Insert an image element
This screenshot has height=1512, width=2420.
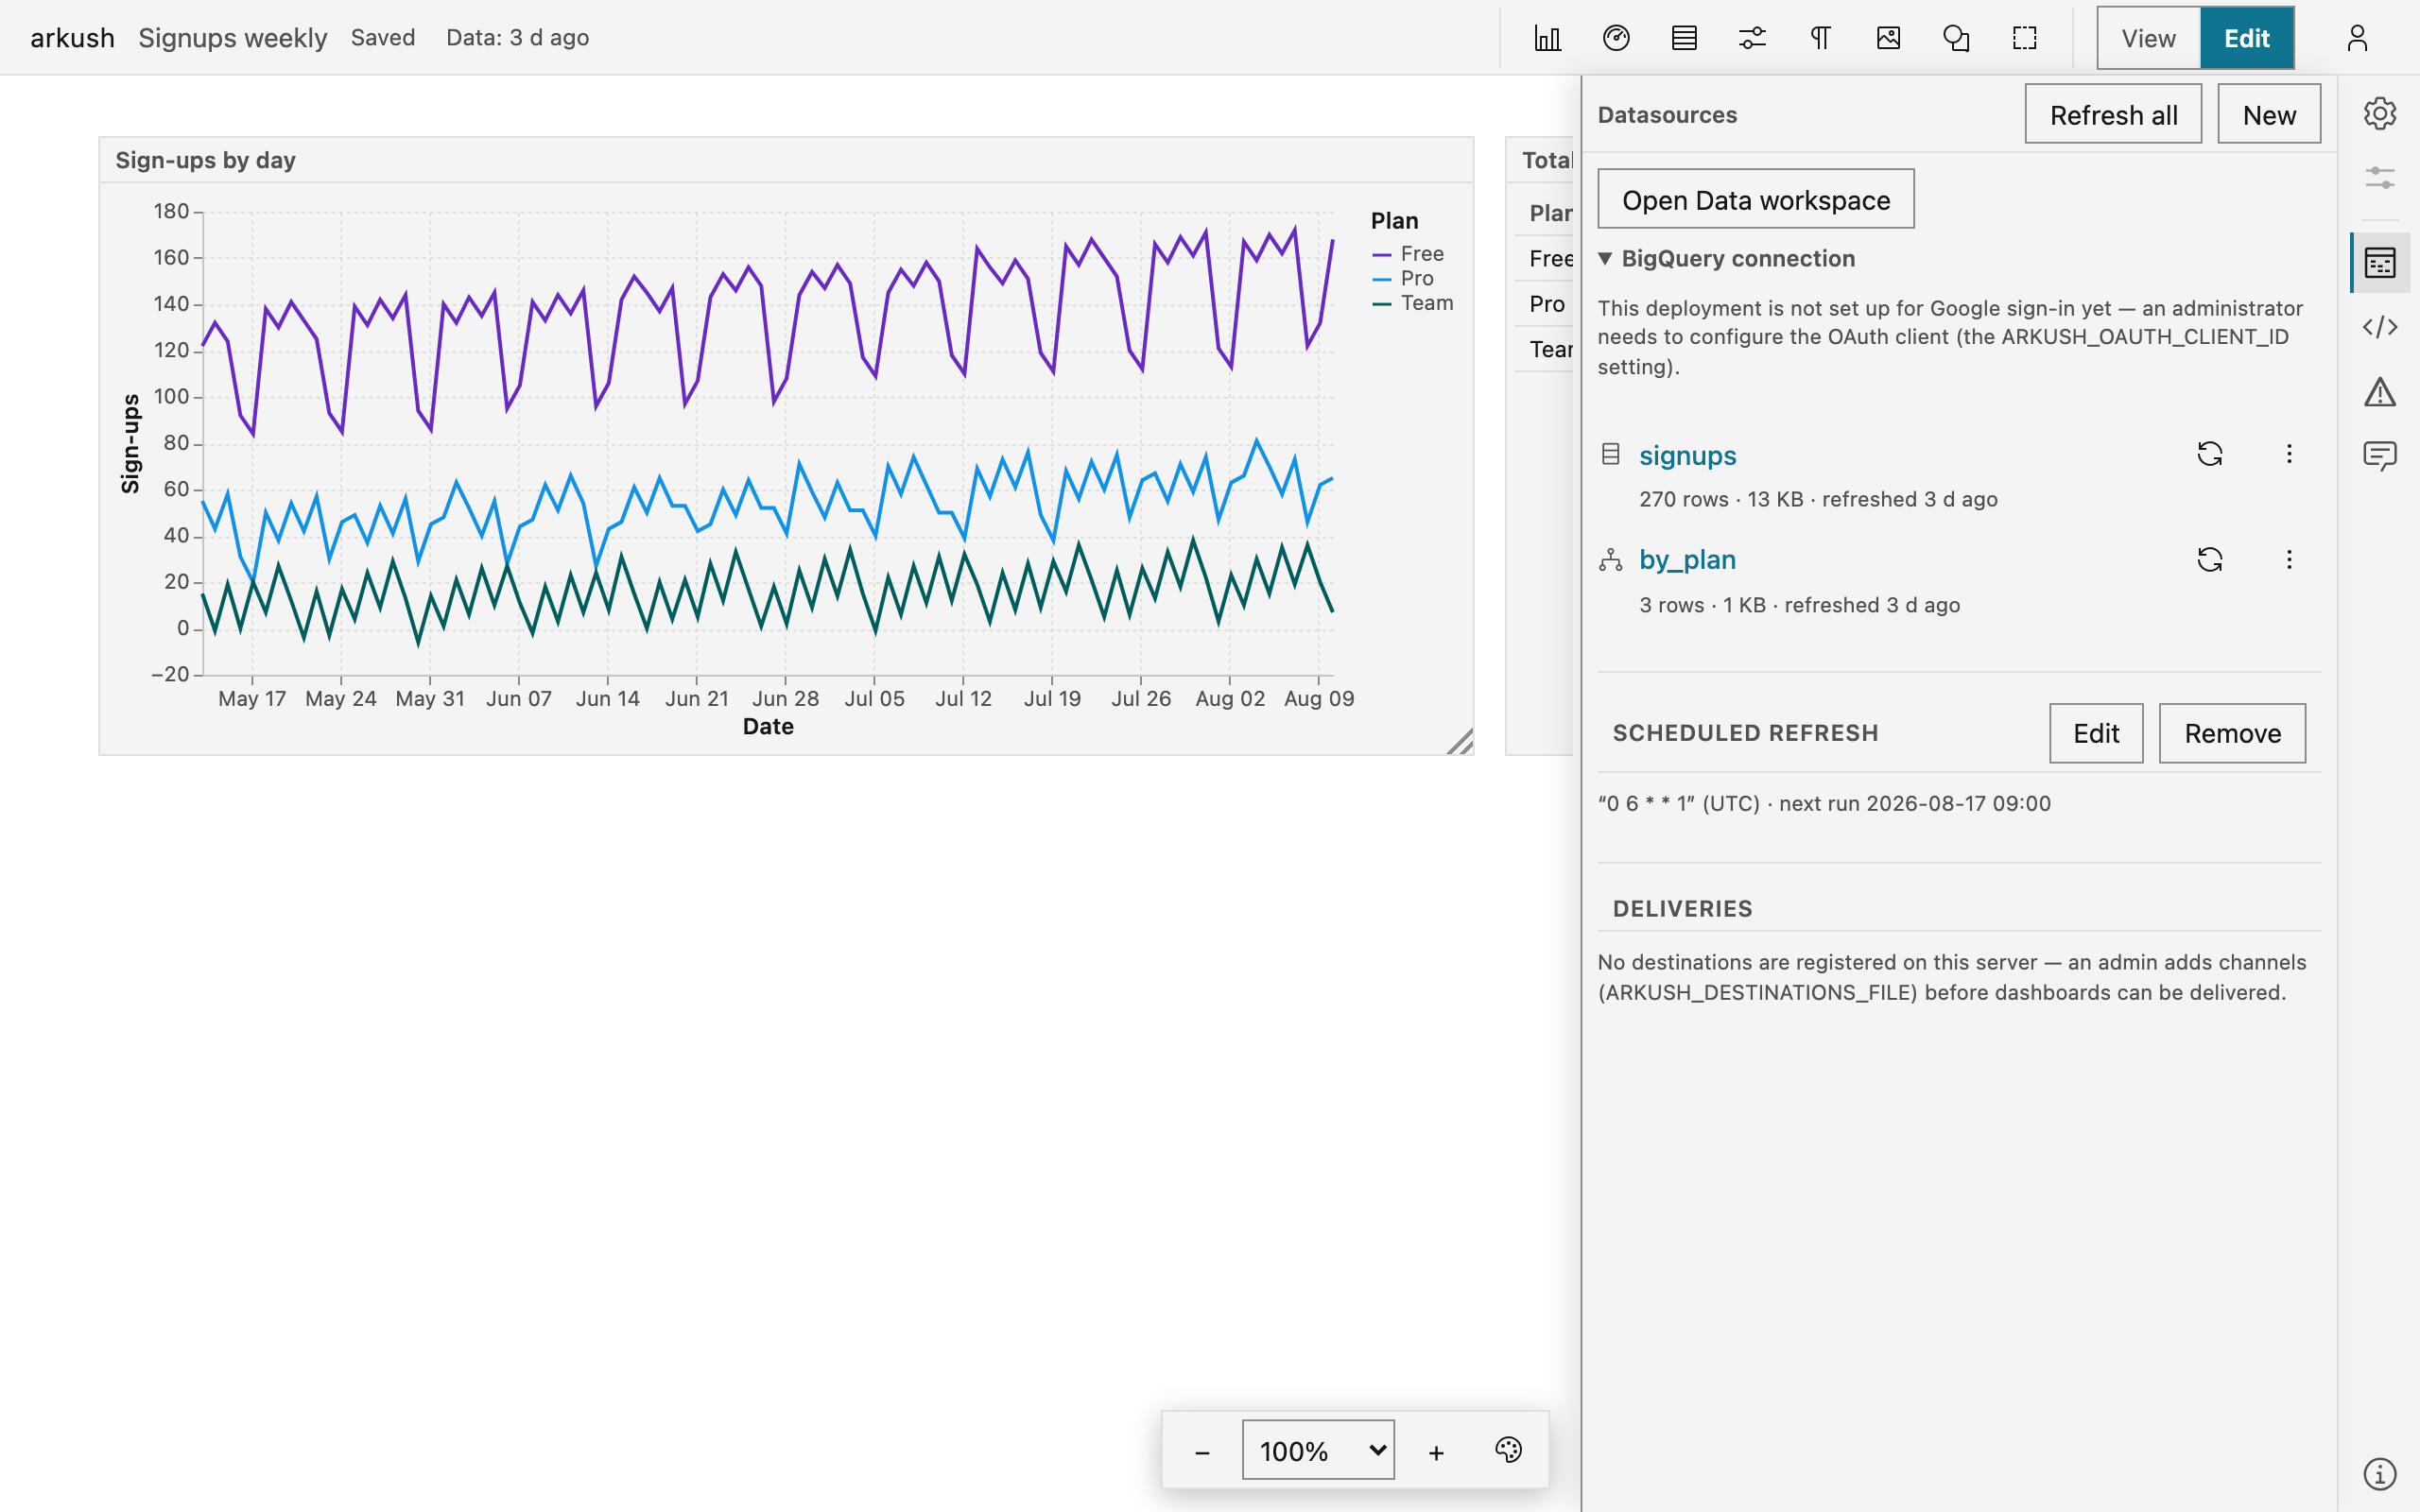1888,38
